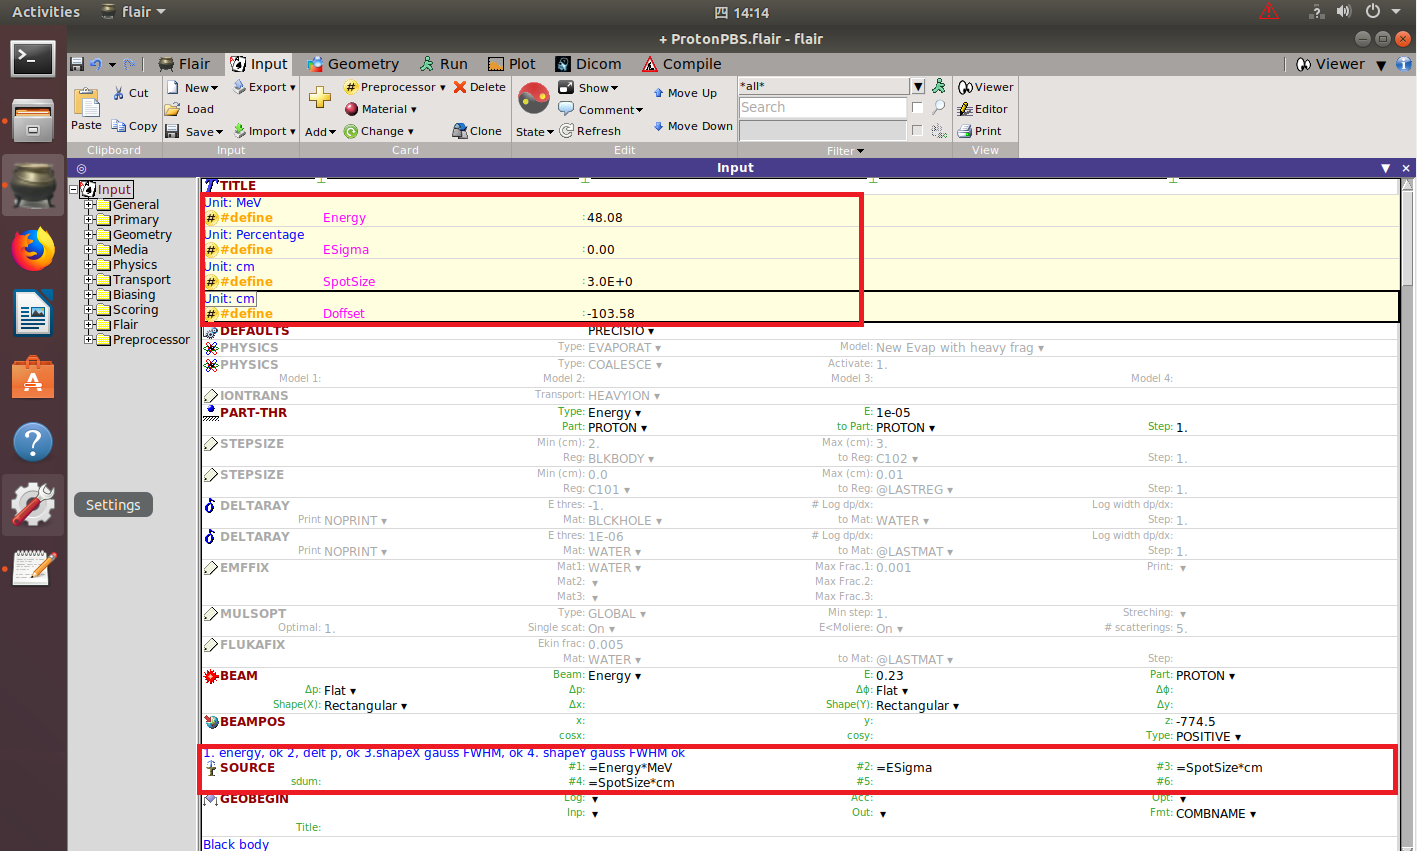Open LibreOffice Writer from the dock

(x=33, y=313)
